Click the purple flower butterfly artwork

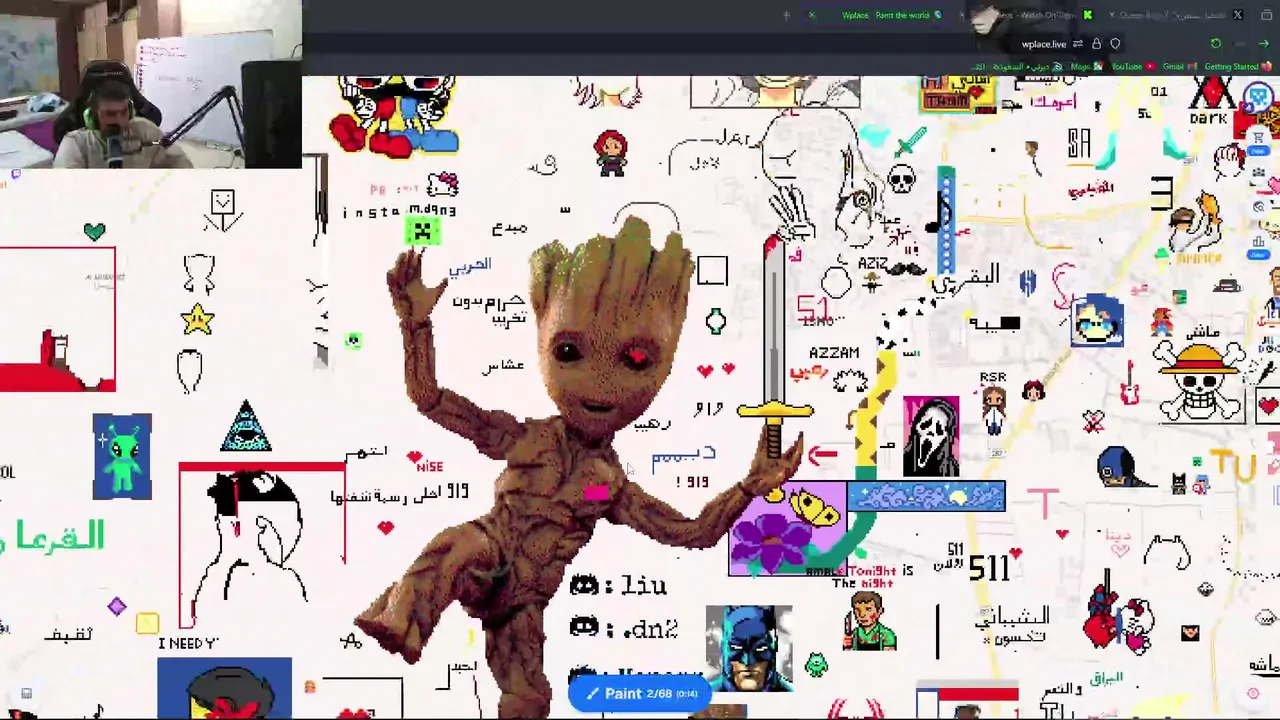(x=788, y=529)
